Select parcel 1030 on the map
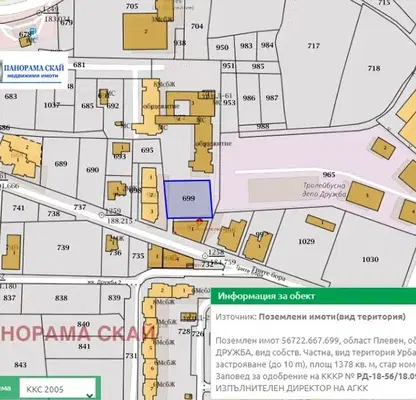 click(370, 259)
